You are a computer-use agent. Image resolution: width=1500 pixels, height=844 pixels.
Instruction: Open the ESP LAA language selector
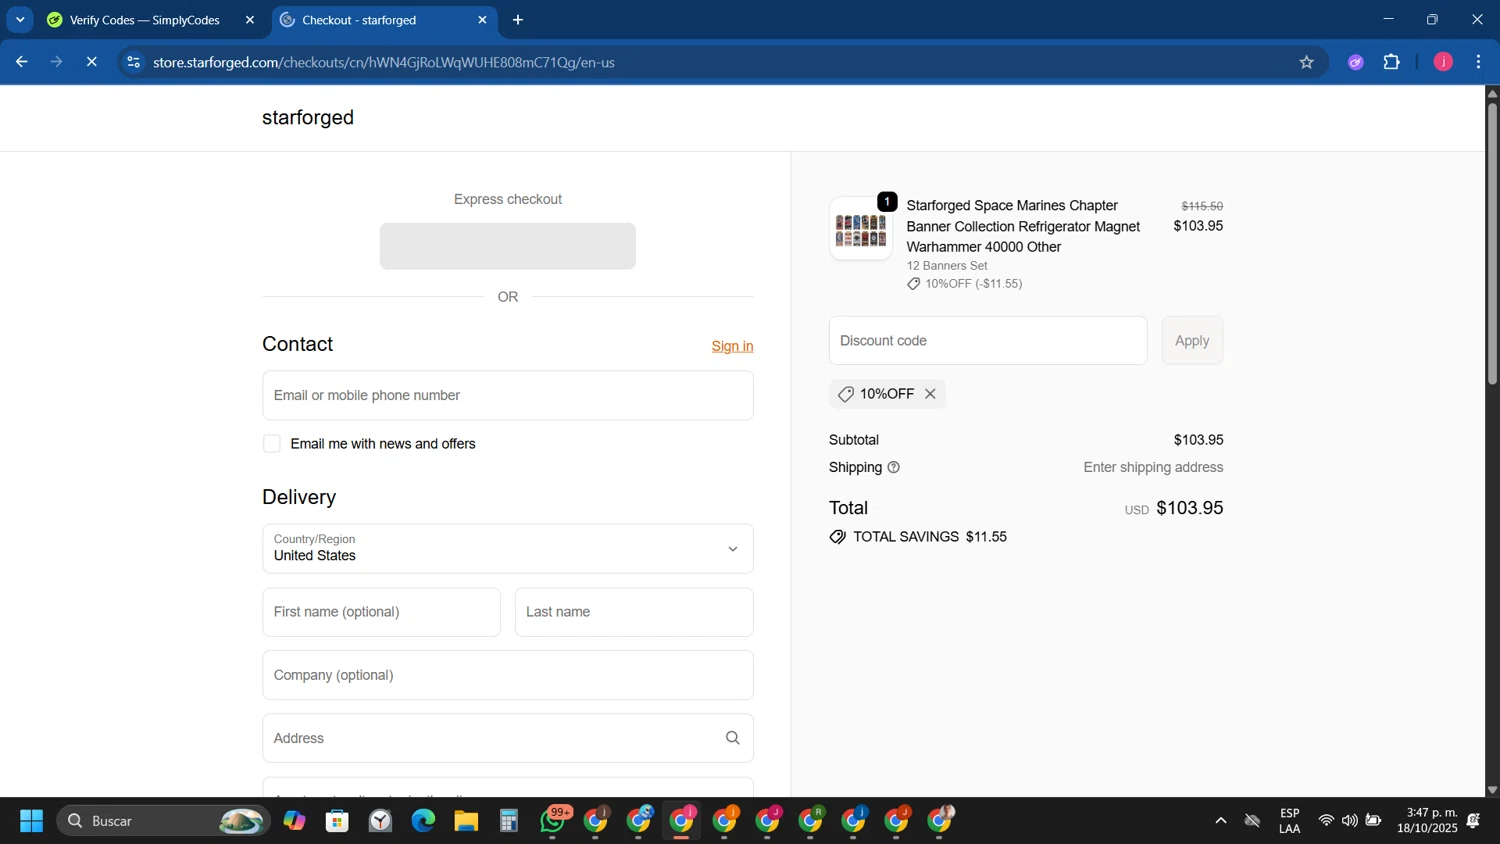click(1290, 821)
